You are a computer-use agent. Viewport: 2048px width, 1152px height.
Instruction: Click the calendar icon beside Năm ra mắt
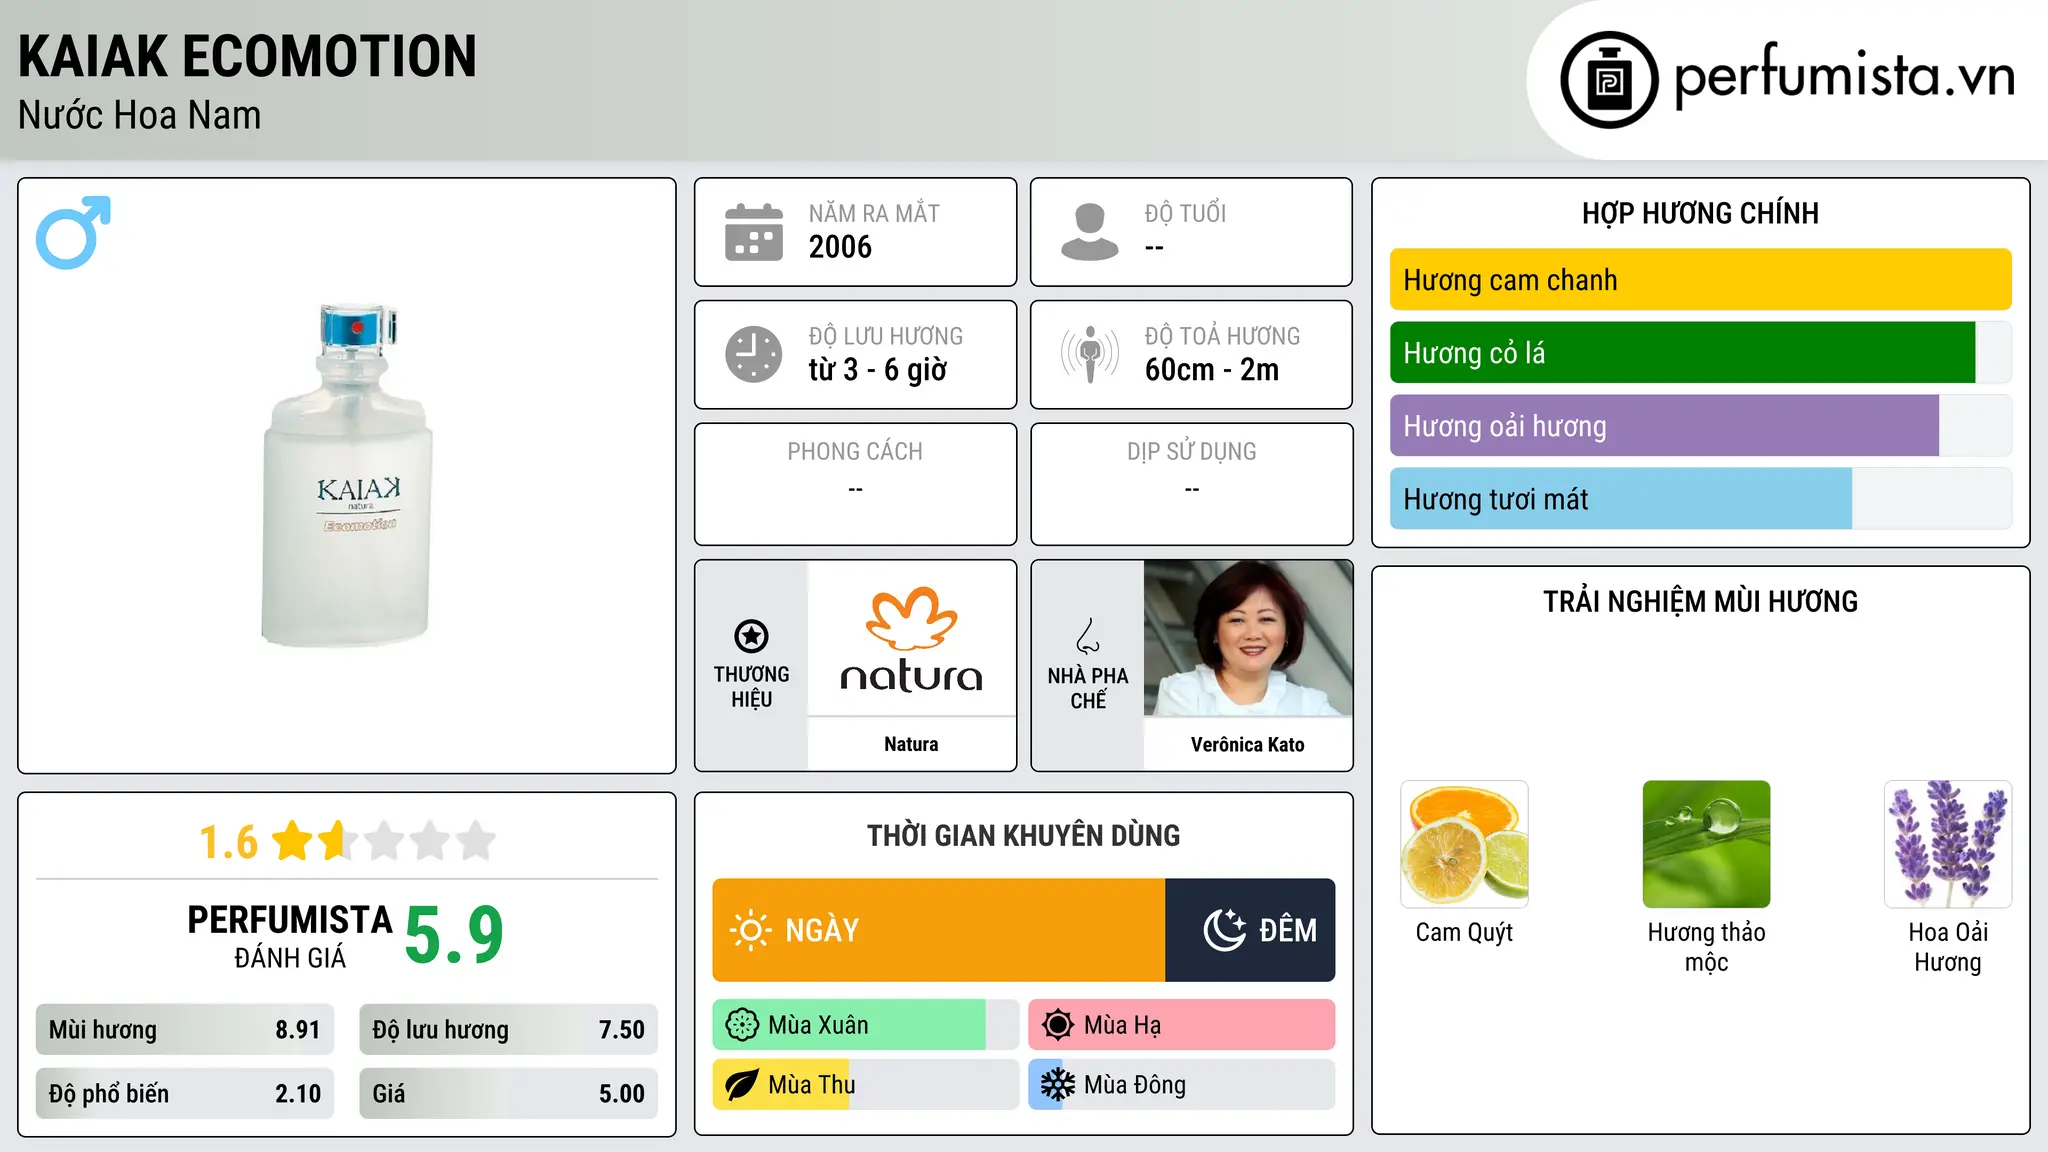pyautogui.click(x=754, y=232)
